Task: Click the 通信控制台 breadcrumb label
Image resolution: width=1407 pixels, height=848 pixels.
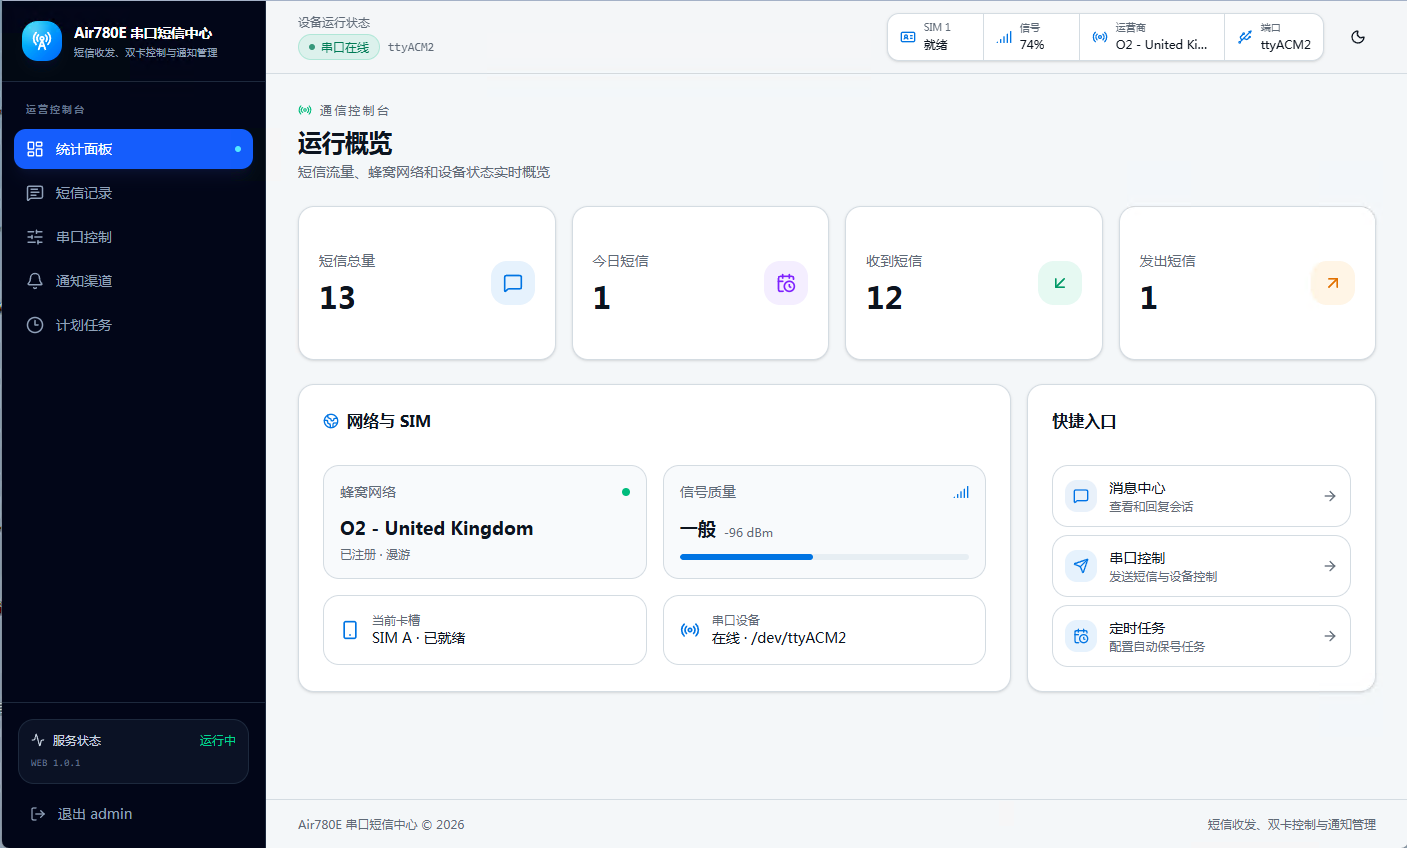Action: coord(354,110)
